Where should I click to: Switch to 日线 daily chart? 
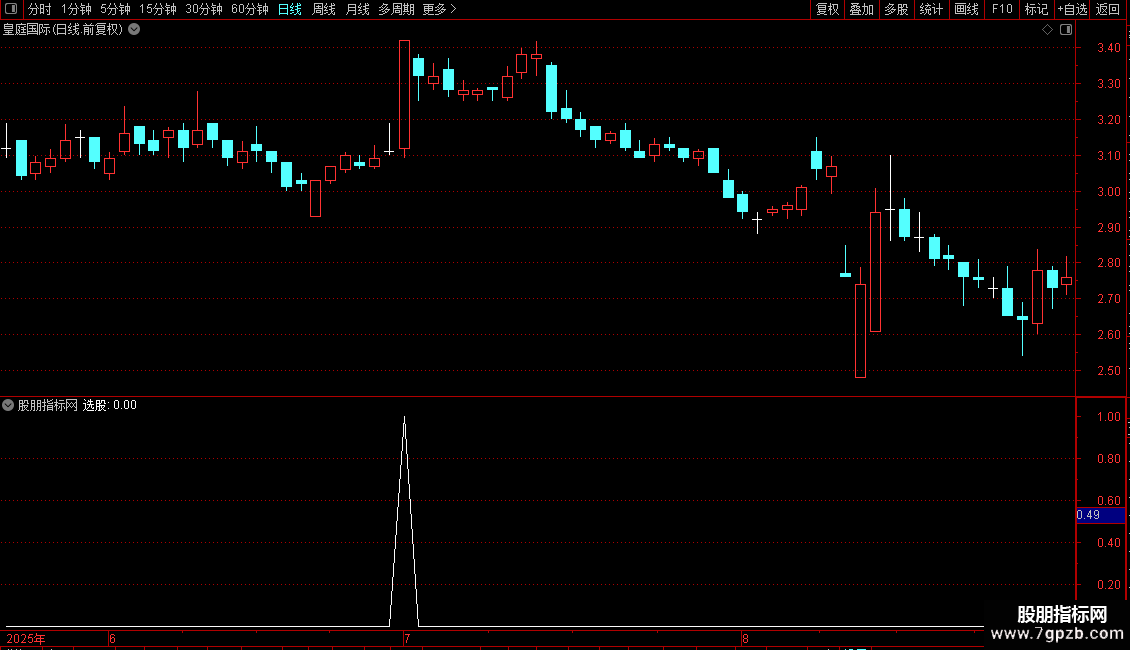[290, 9]
